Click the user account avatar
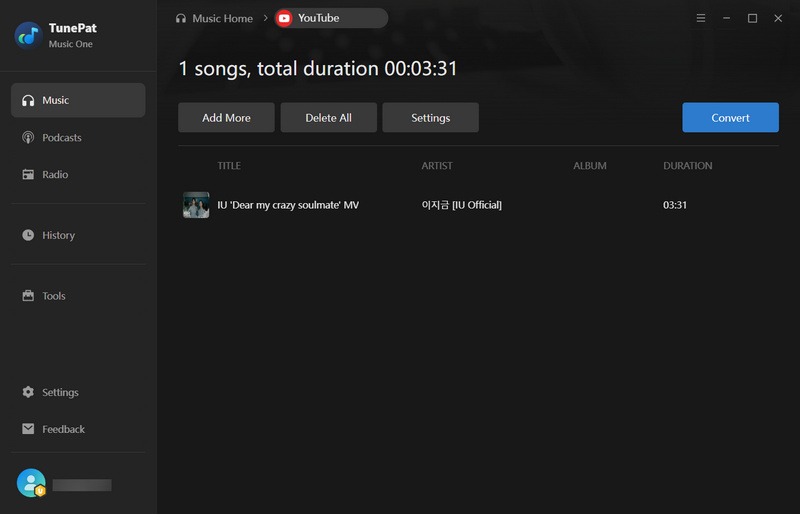 [x=31, y=483]
